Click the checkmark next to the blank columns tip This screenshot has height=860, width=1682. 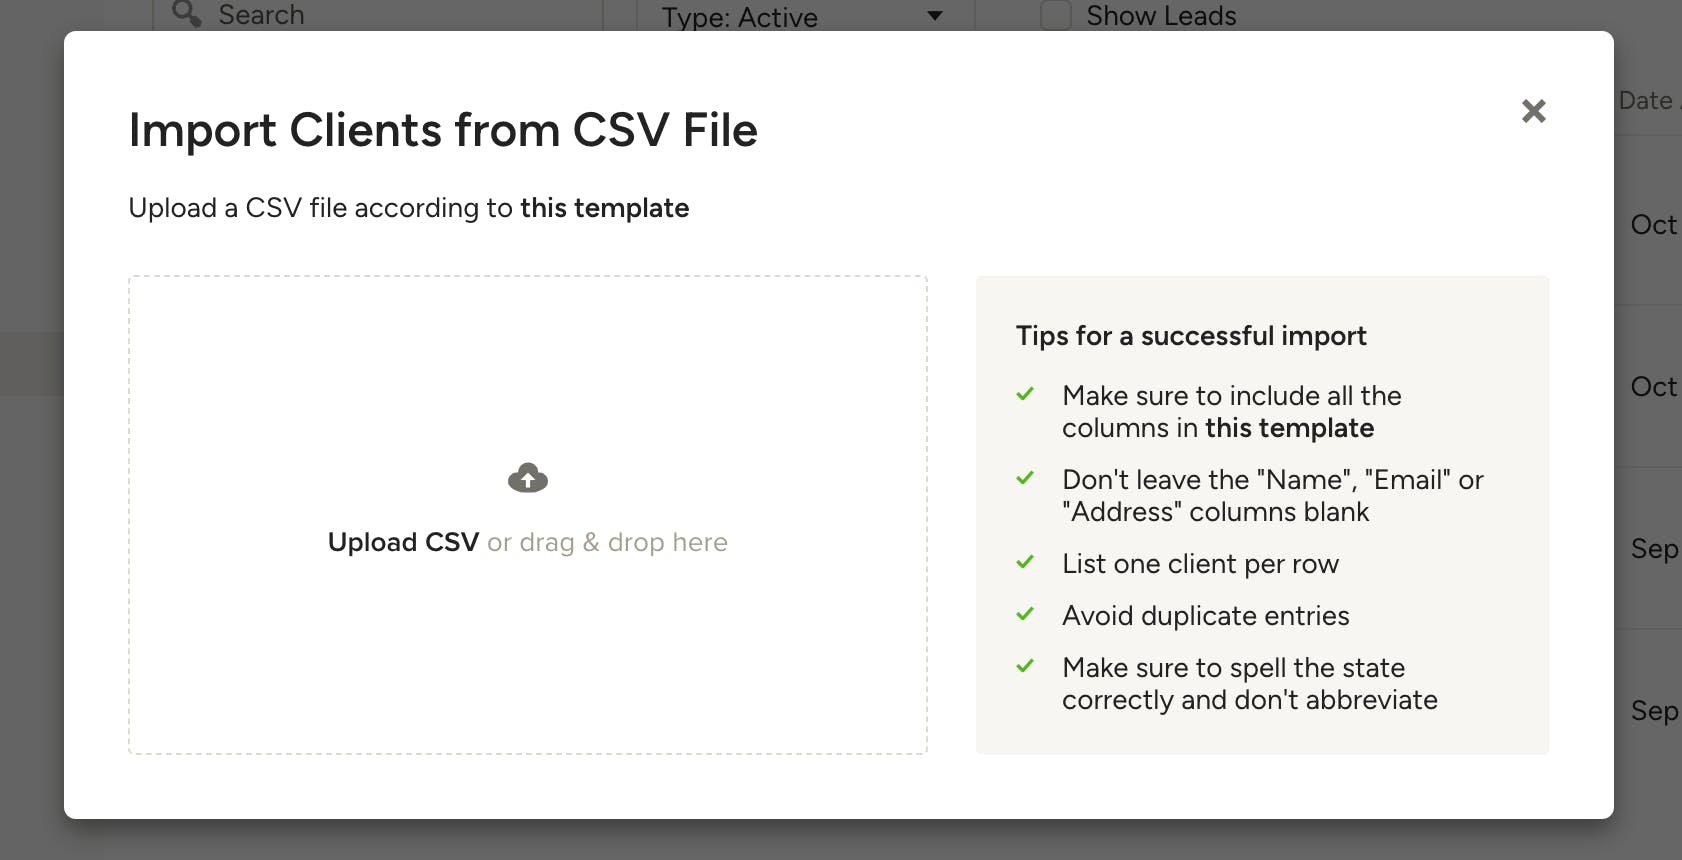point(1025,478)
